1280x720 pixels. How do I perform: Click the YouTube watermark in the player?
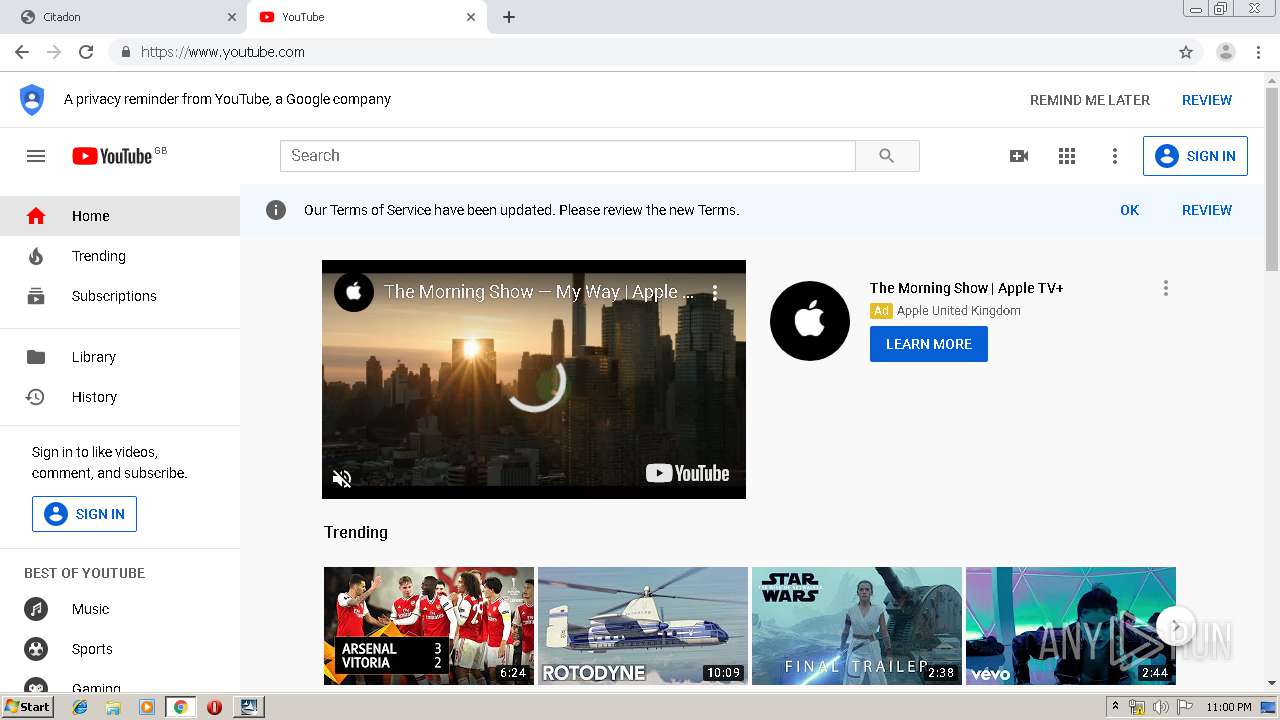pyautogui.click(x=688, y=473)
